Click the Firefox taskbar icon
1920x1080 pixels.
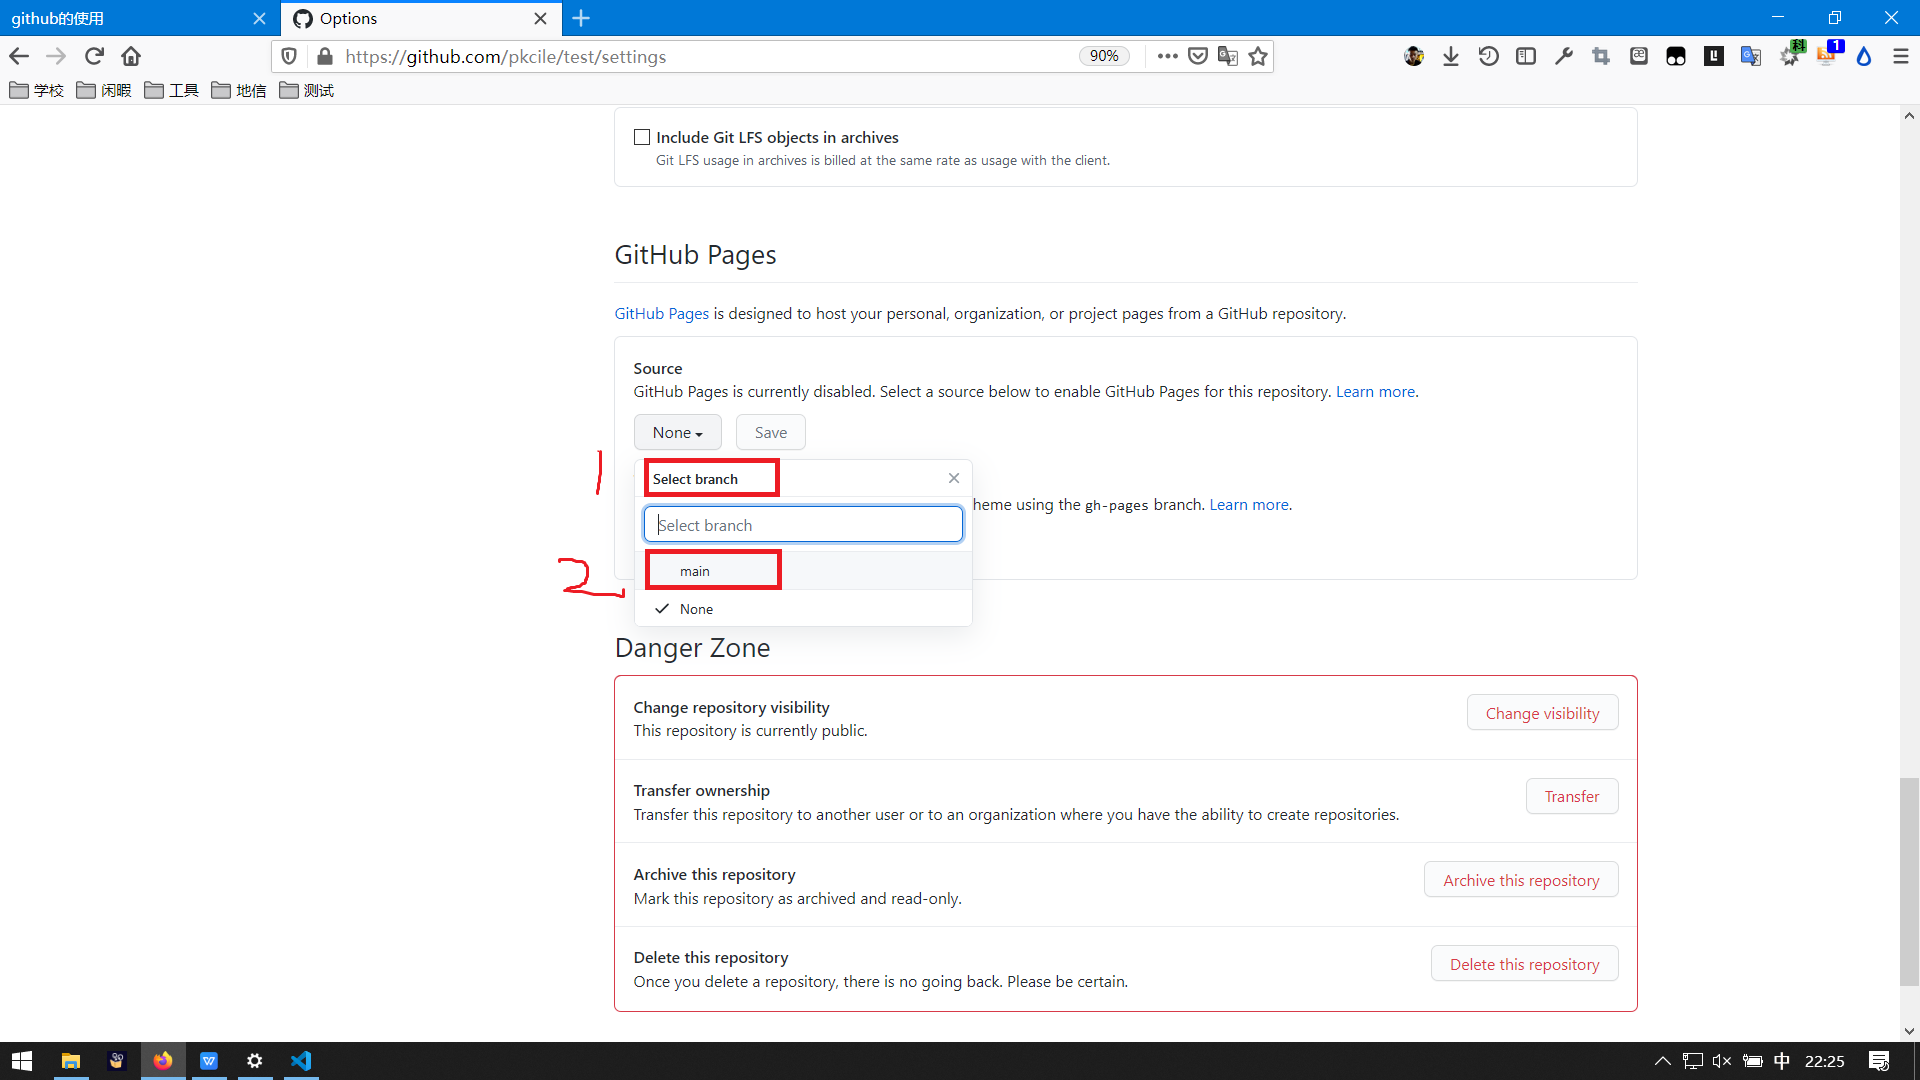pyautogui.click(x=163, y=1061)
